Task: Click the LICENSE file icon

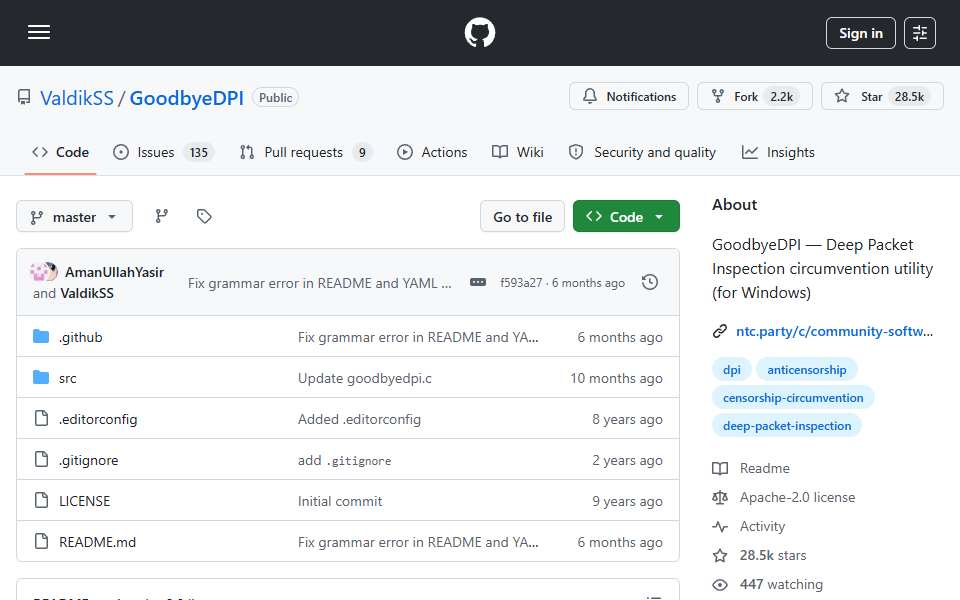Action: (41, 501)
